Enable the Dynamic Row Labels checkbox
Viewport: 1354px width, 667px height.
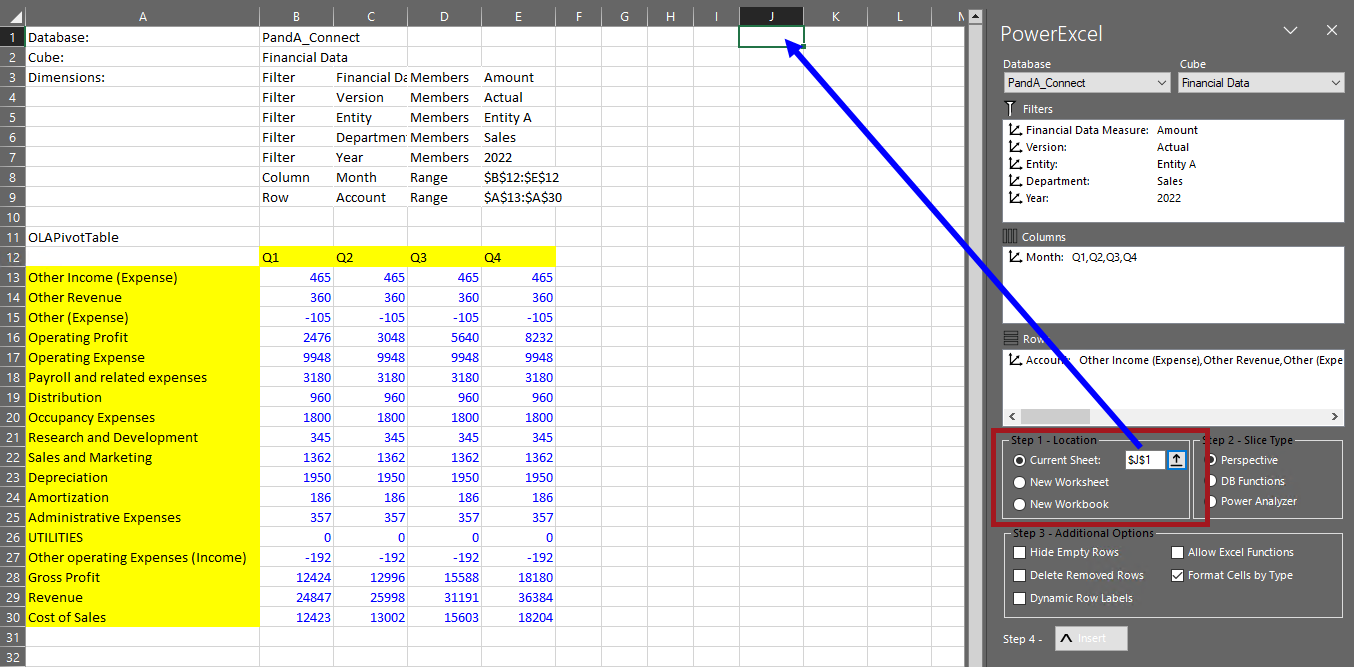point(1020,598)
